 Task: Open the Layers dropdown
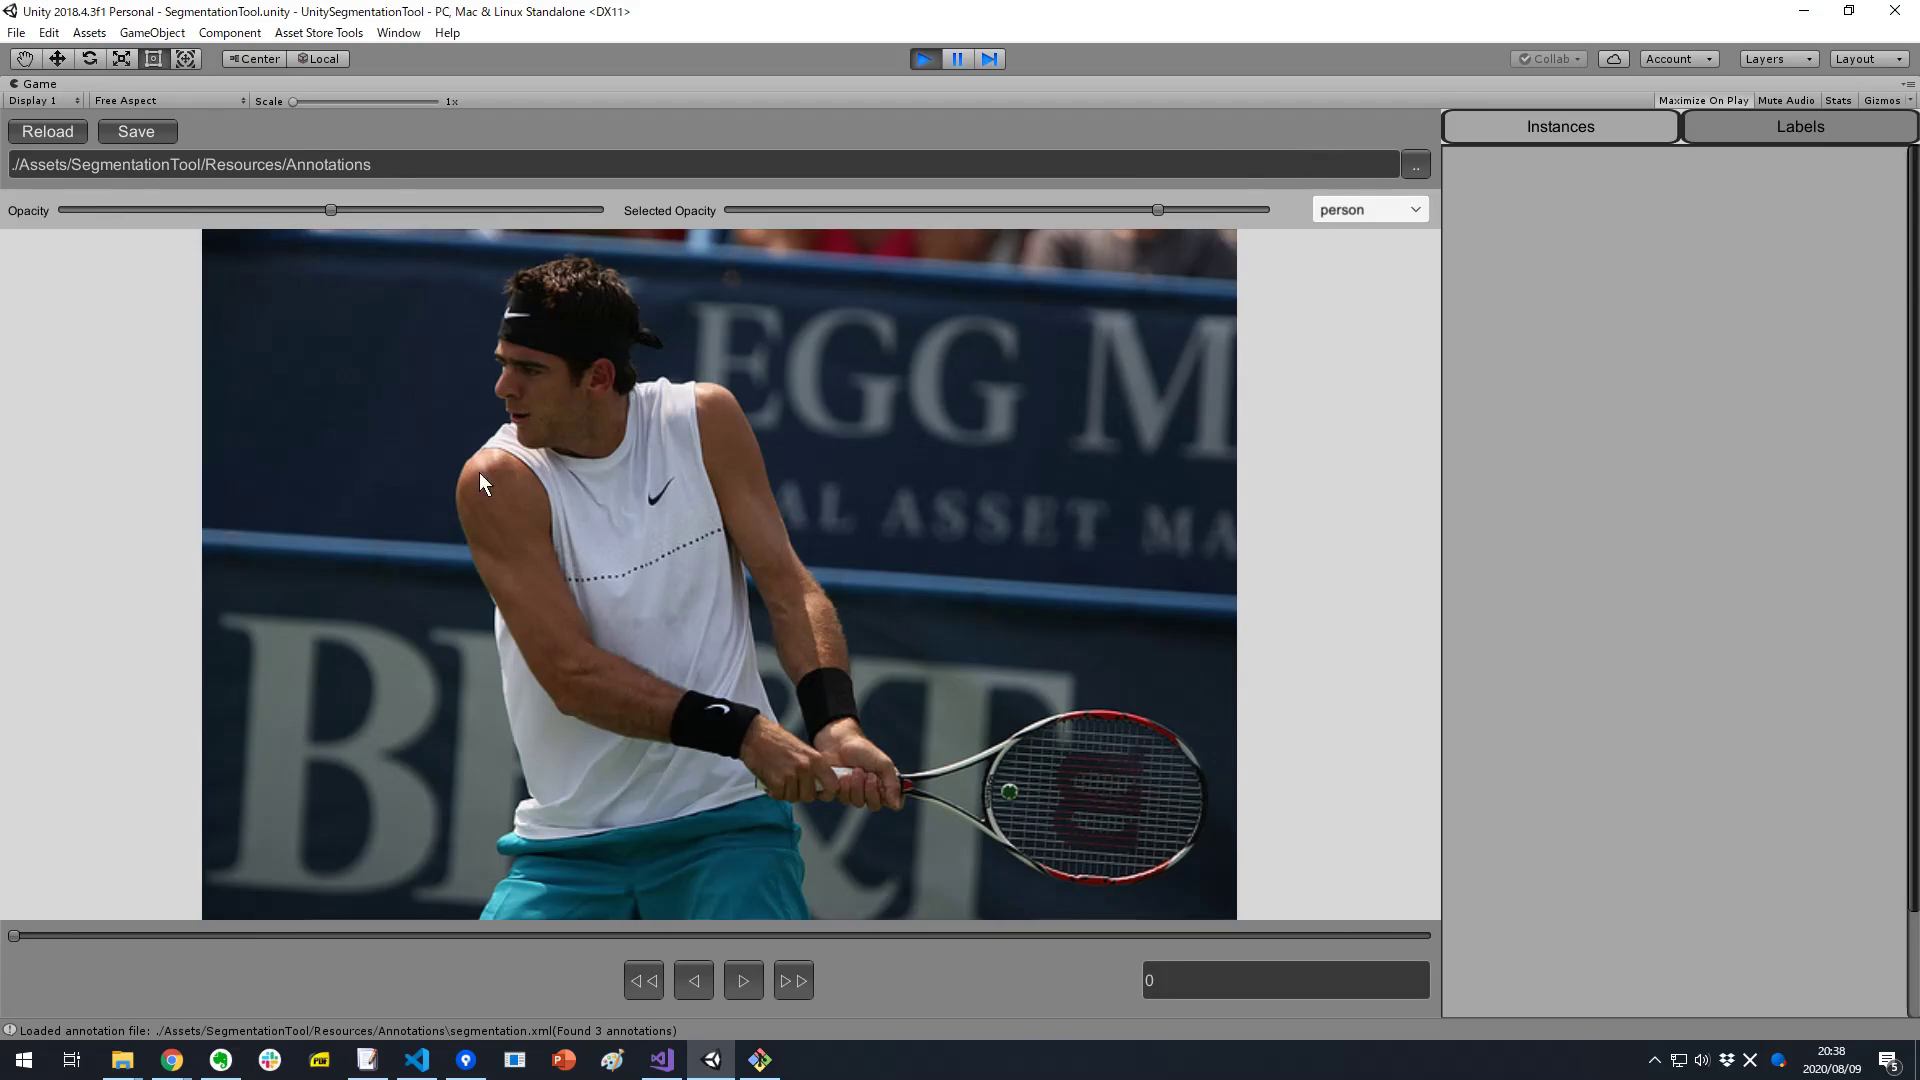1779,59
